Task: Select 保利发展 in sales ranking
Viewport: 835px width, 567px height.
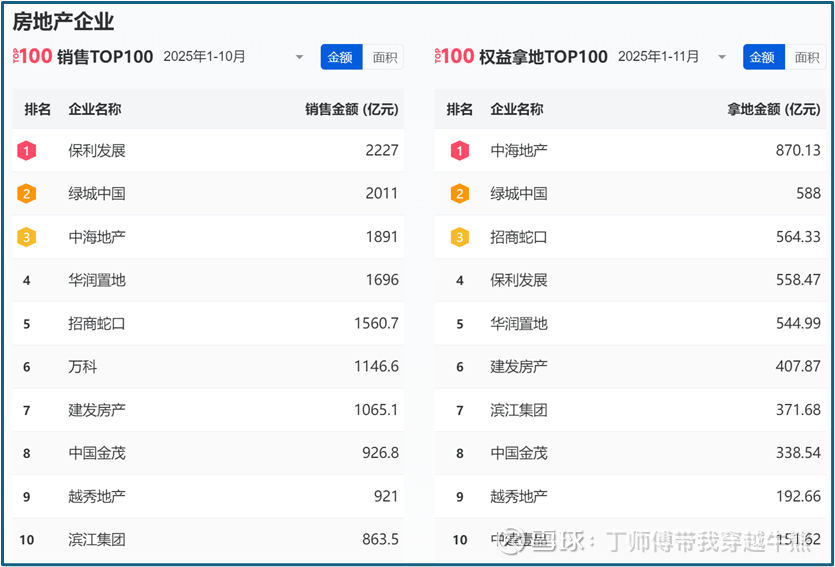Action: click(97, 151)
